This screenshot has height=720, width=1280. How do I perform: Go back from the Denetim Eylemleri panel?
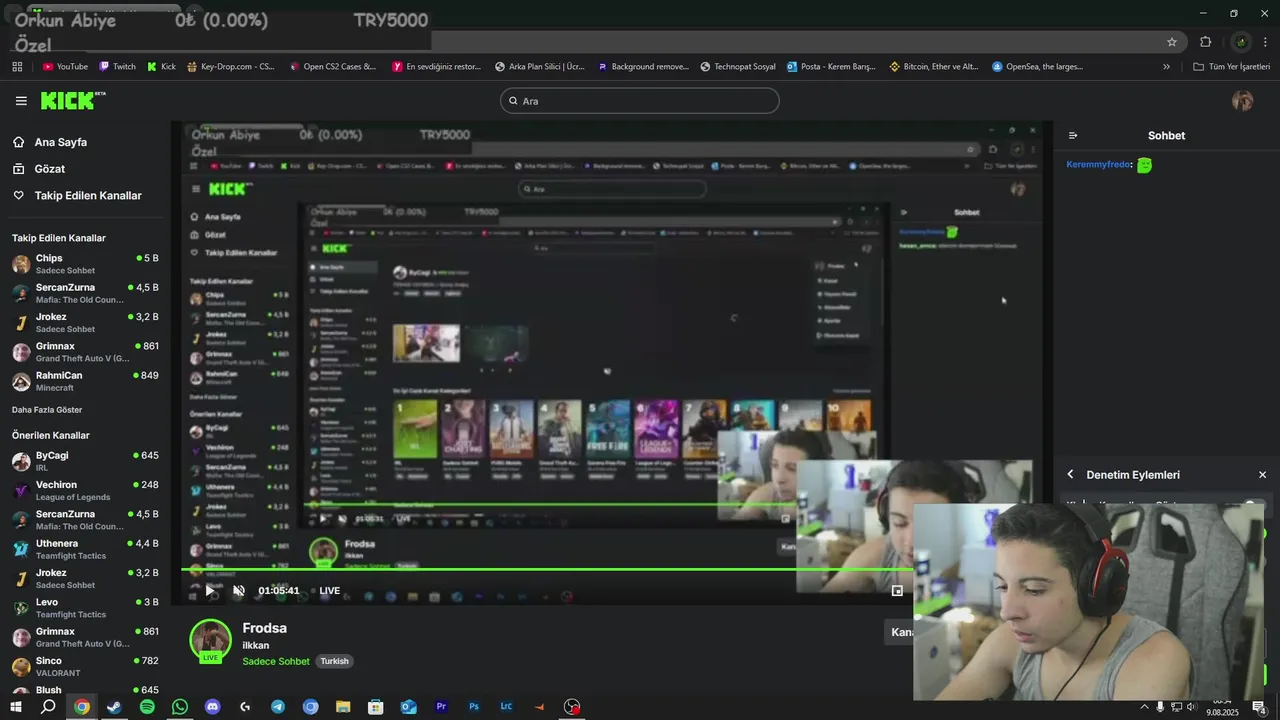click(1070, 475)
